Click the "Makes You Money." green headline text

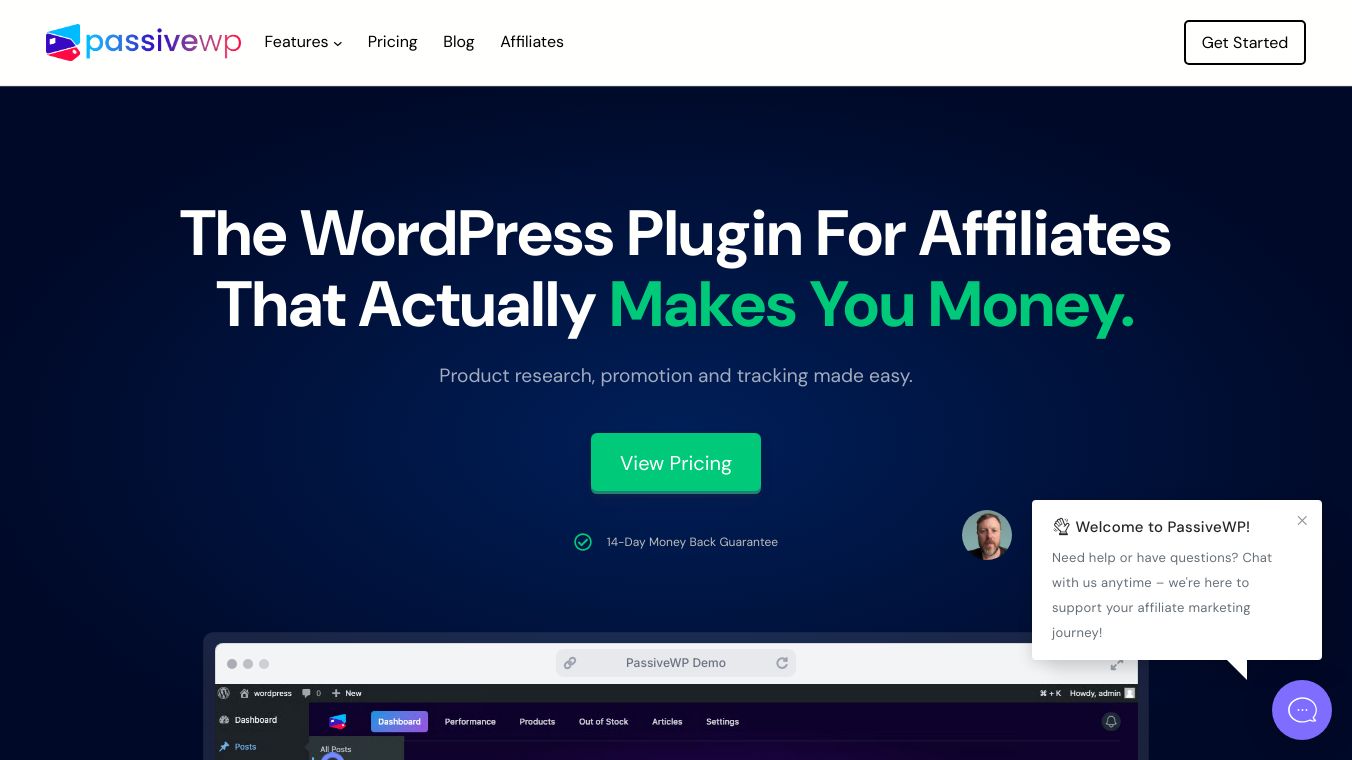[x=872, y=305]
